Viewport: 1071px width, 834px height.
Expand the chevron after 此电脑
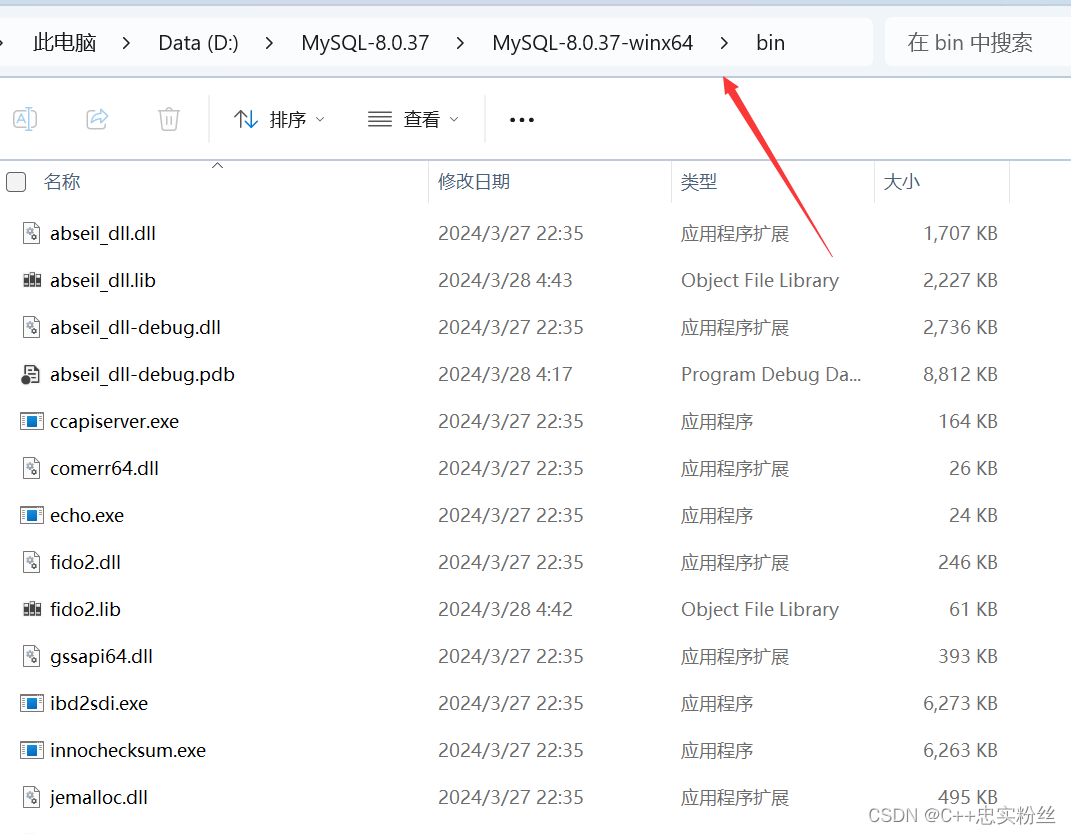(x=126, y=43)
